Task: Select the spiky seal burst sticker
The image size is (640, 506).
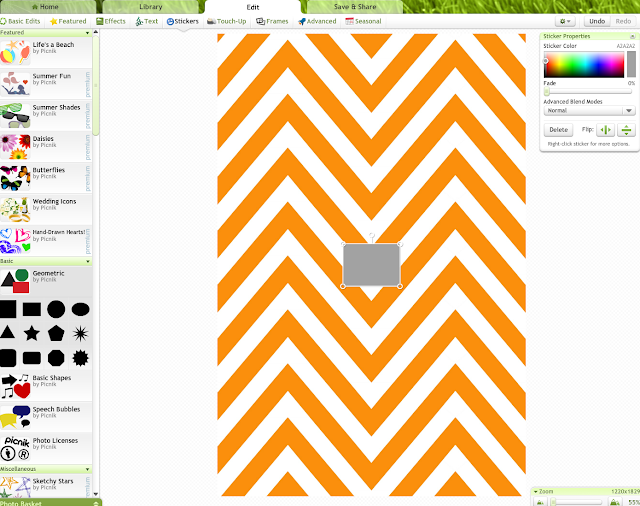Action: click(x=80, y=358)
